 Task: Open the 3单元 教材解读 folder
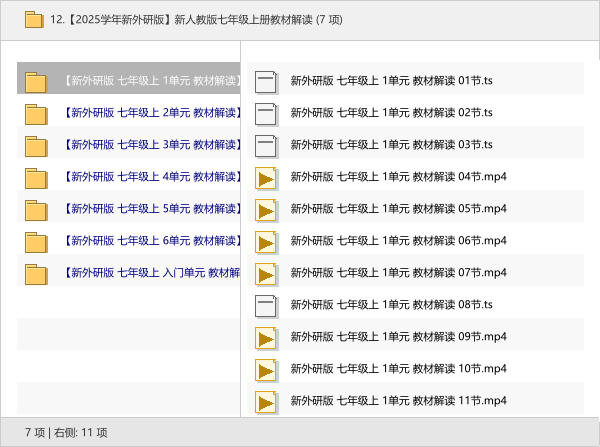(150, 145)
